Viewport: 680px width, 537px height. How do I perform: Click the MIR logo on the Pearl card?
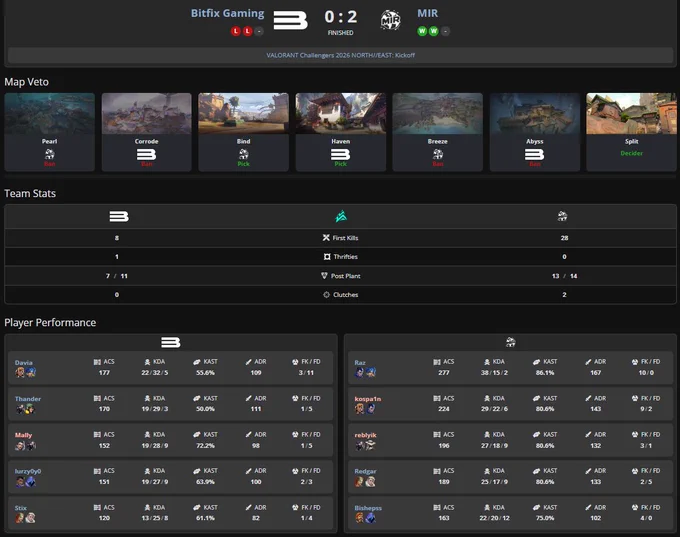49,154
